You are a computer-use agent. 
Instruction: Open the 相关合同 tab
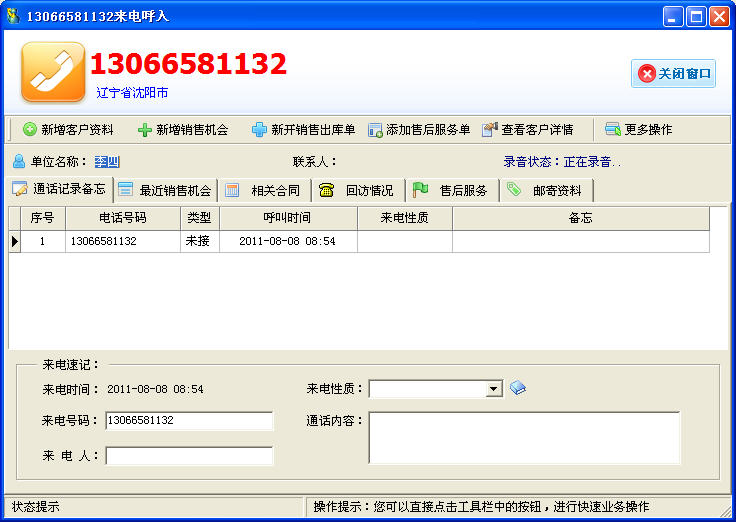tap(264, 190)
